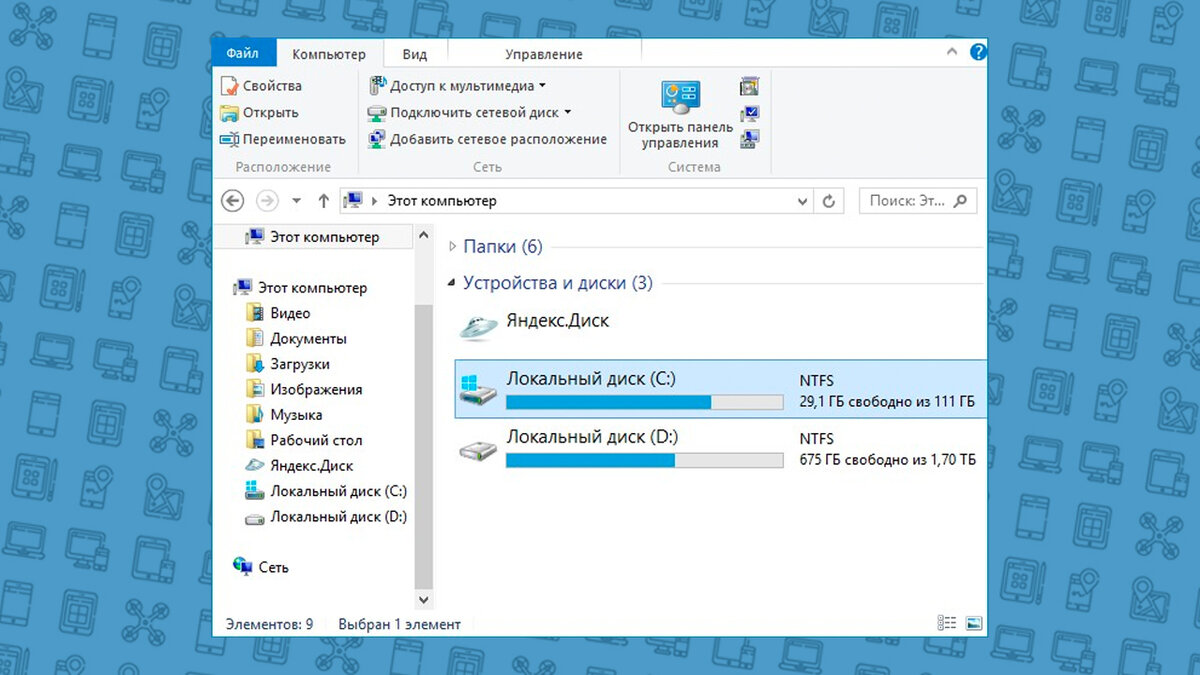
Task: Click the Поиск search field
Action: pos(907,201)
